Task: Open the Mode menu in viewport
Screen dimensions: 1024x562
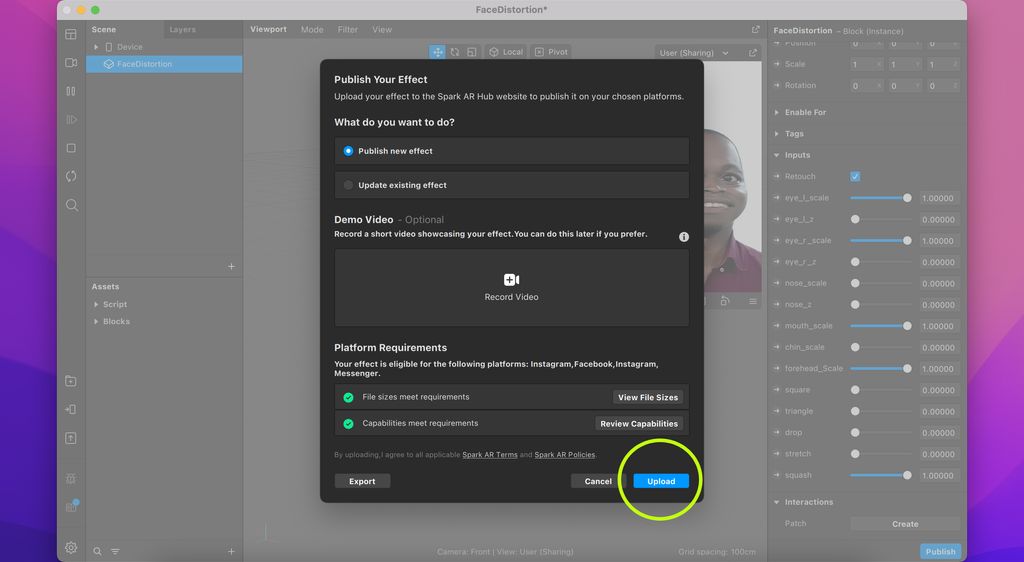Action: [x=312, y=29]
